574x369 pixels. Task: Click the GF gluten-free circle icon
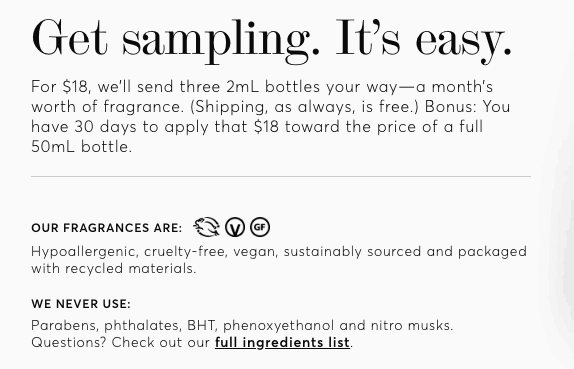[260, 227]
